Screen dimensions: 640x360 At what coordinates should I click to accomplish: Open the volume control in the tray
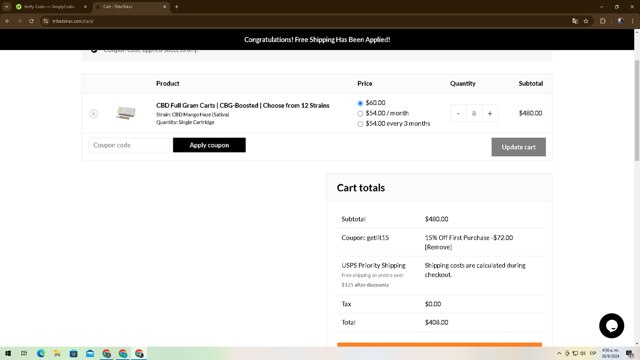pyautogui.click(x=583, y=353)
